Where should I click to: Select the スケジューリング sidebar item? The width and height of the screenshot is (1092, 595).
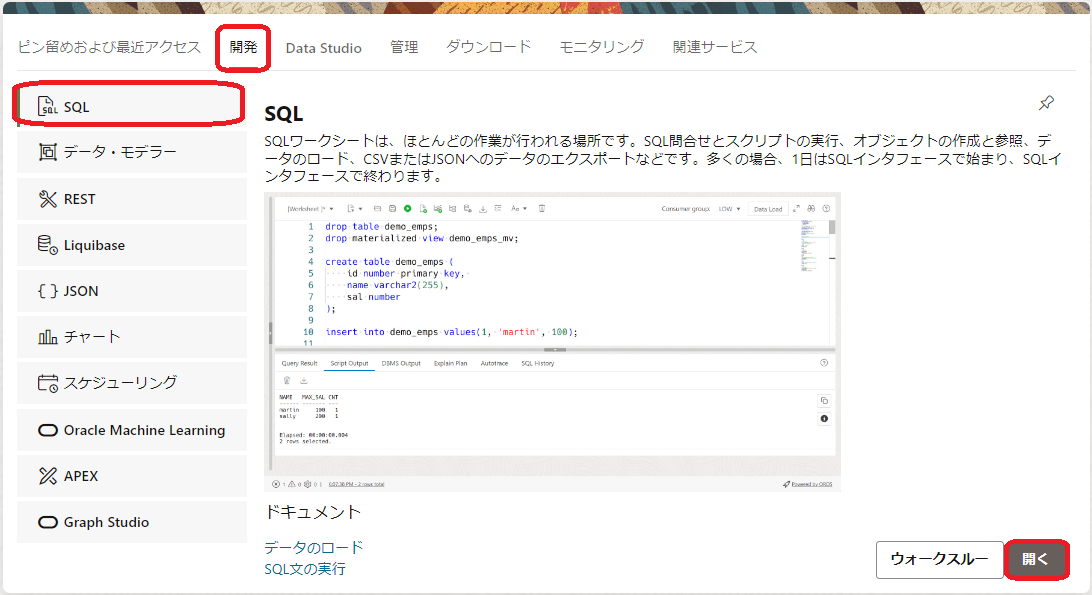[x=131, y=383]
